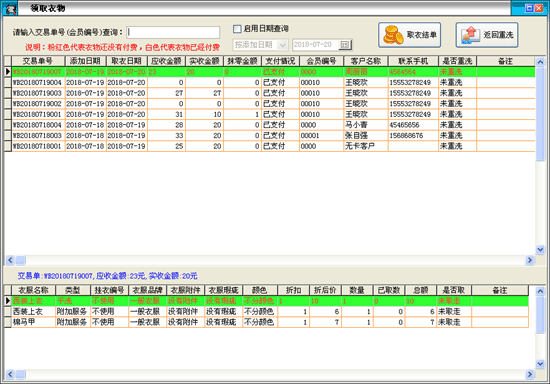This screenshot has height=384, width=550.
Task: Click right arrow of clothing horizontal scrollbar
Action: point(530,375)
